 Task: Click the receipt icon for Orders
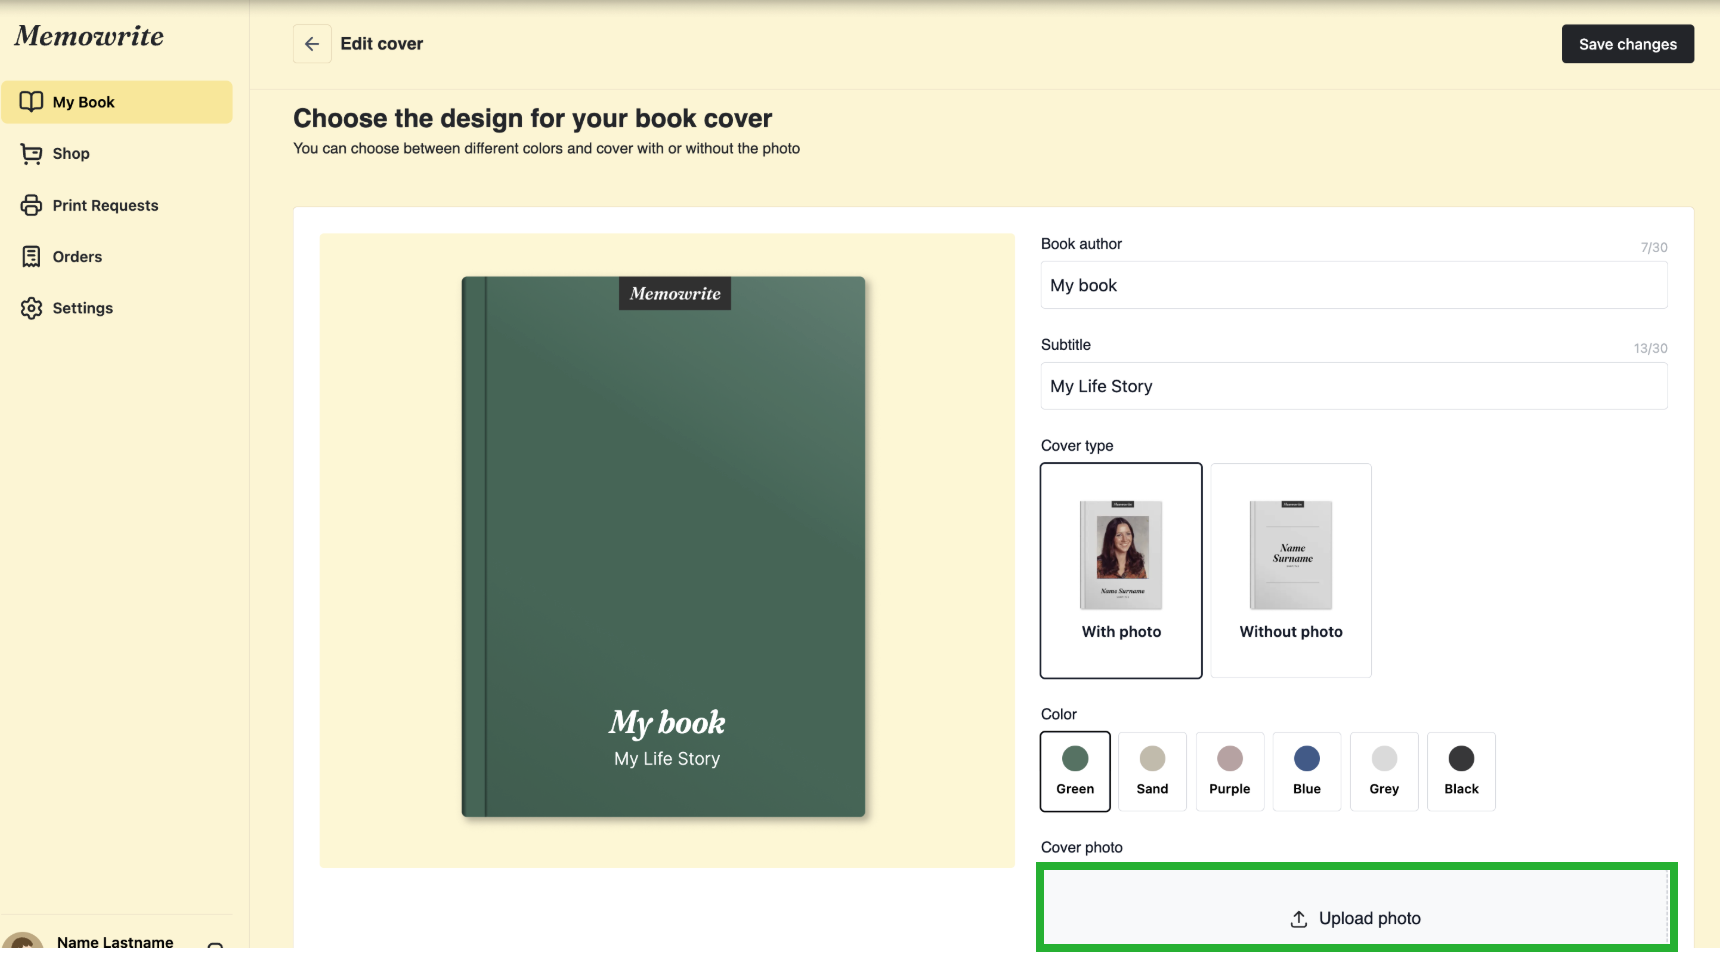32,257
